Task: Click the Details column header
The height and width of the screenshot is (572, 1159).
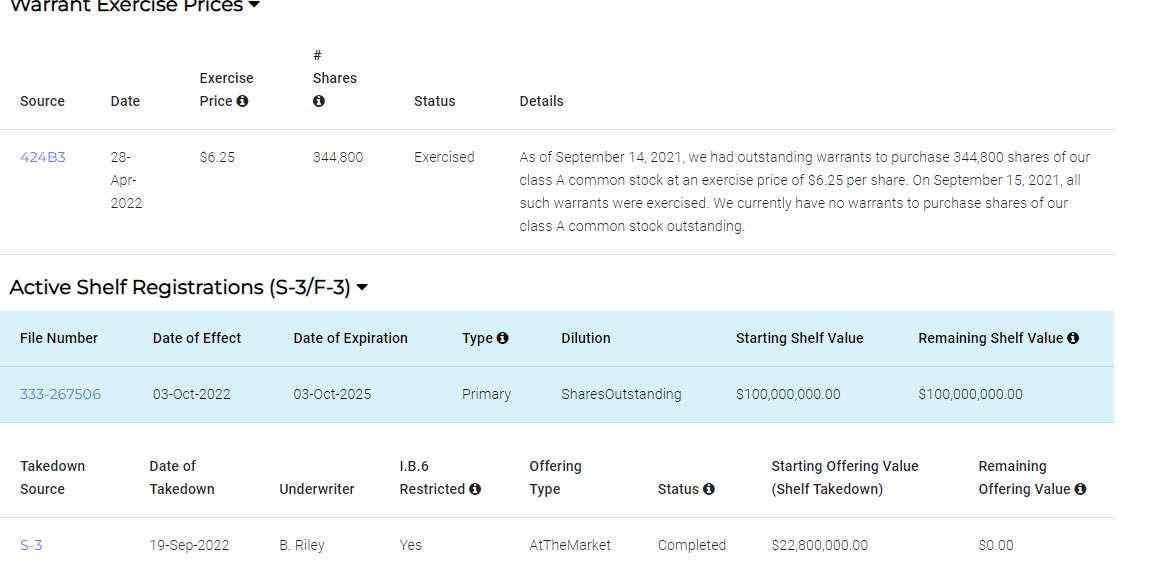Action: pyautogui.click(x=541, y=101)
